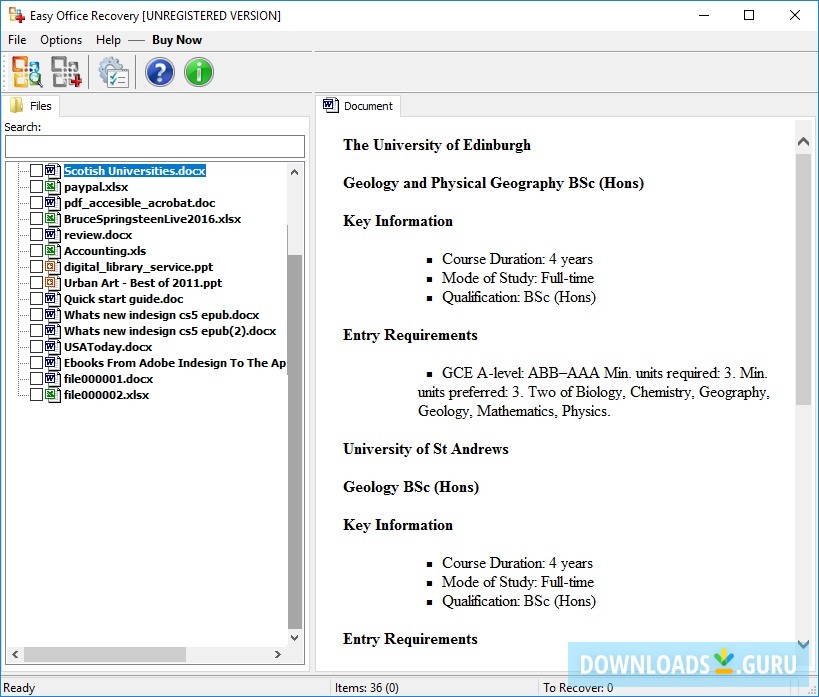Click the scan disk for Office files icon

coord(27,72)
